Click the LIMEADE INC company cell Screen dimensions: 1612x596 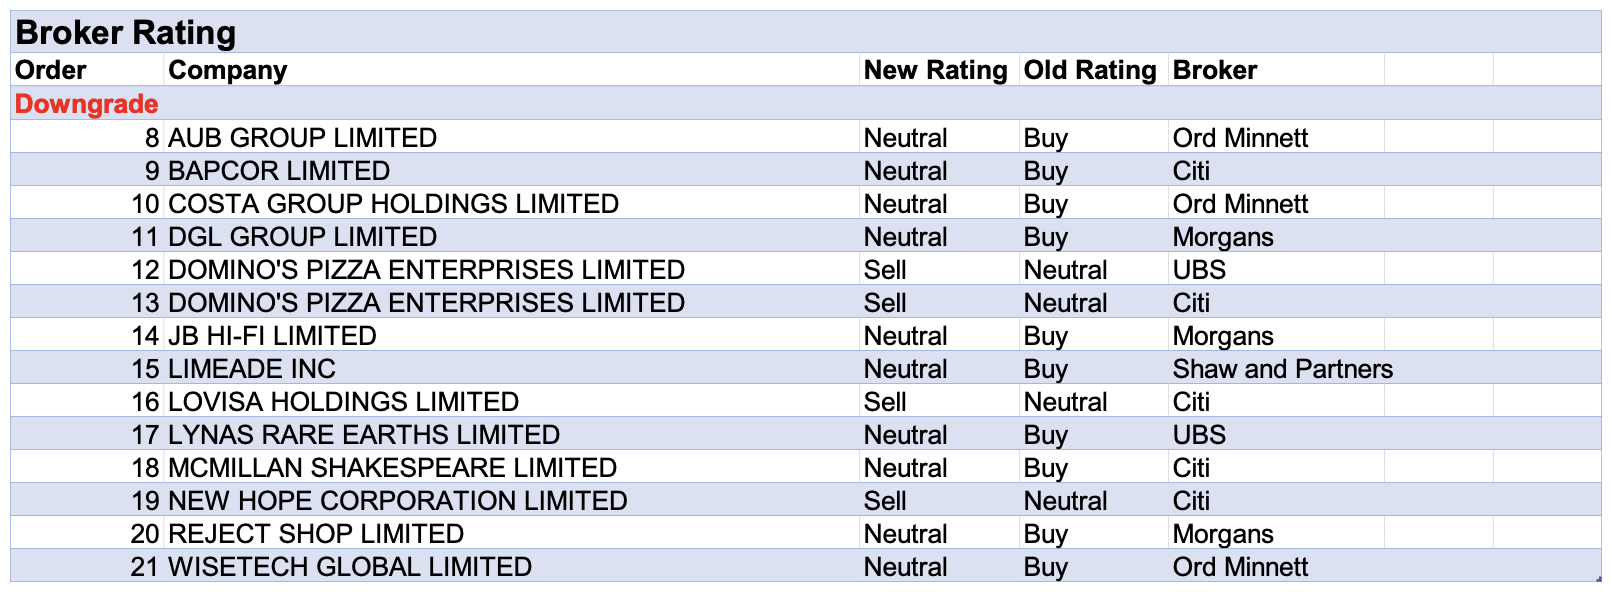tap(252, 369)
